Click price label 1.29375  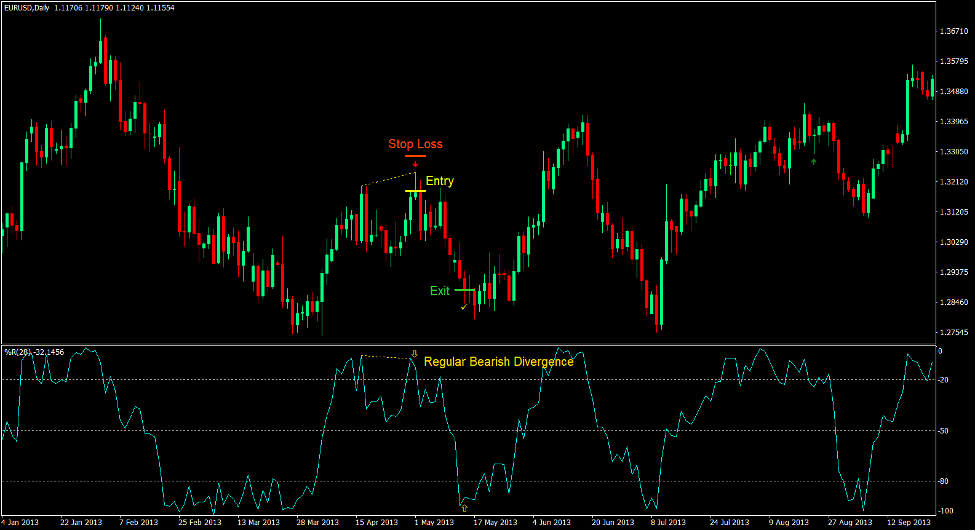[x=954, y=272]
